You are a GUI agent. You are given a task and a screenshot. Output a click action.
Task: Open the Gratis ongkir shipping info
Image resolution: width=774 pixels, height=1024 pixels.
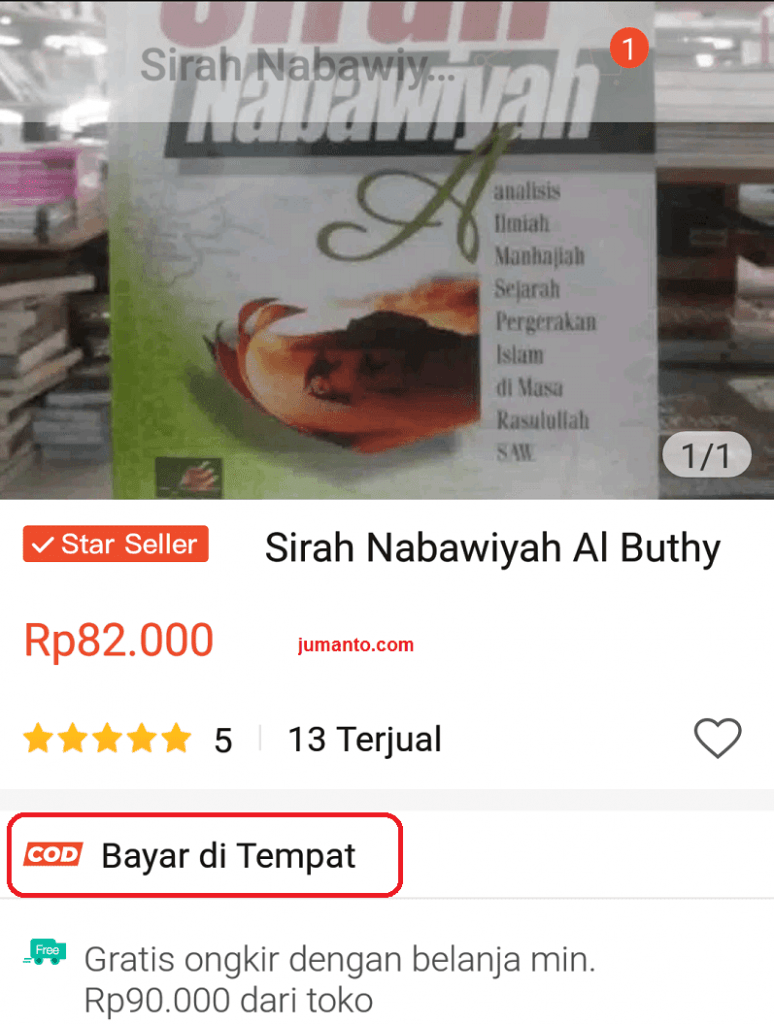tap(340, 980)
